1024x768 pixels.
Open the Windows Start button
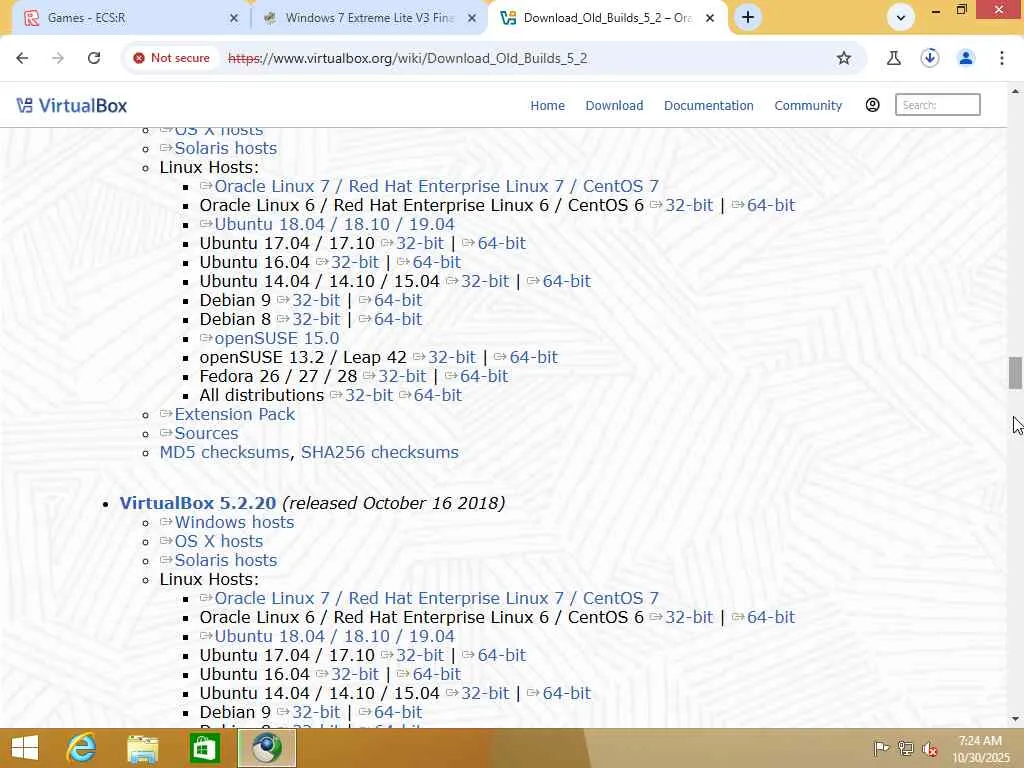pyautogui.click(x=25, y=748)
